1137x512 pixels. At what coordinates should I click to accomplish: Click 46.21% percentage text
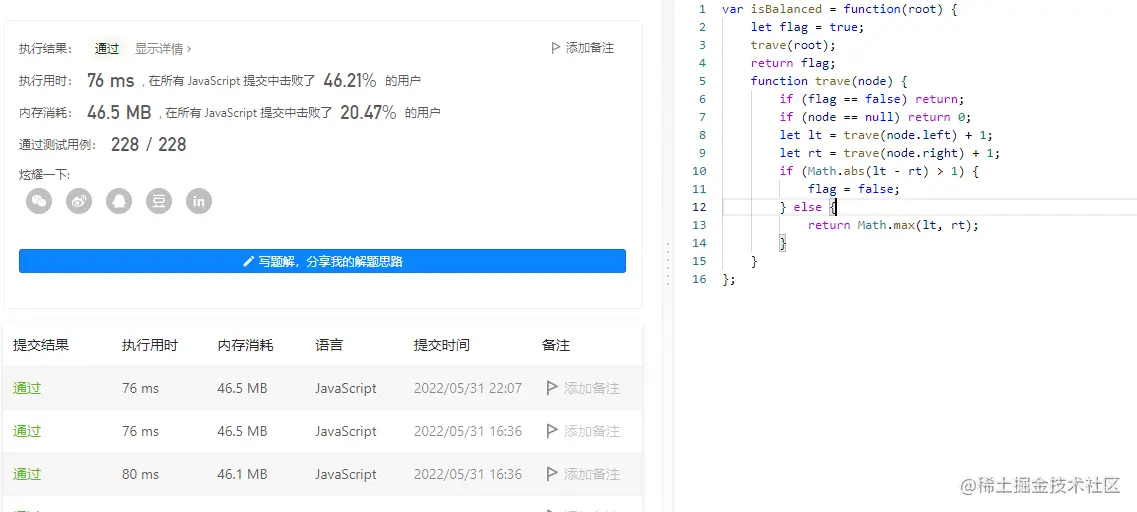(x=350, y=80)
